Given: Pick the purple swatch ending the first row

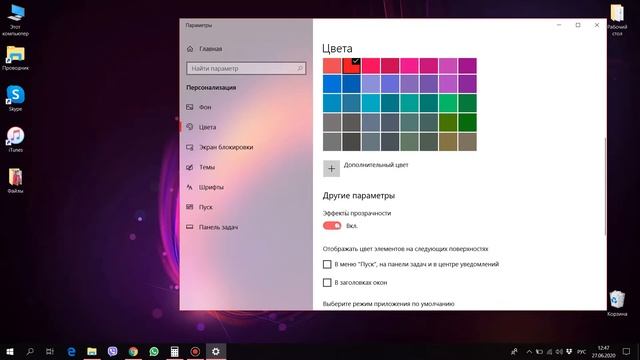Looking at the screenshot, I should 467,66.
